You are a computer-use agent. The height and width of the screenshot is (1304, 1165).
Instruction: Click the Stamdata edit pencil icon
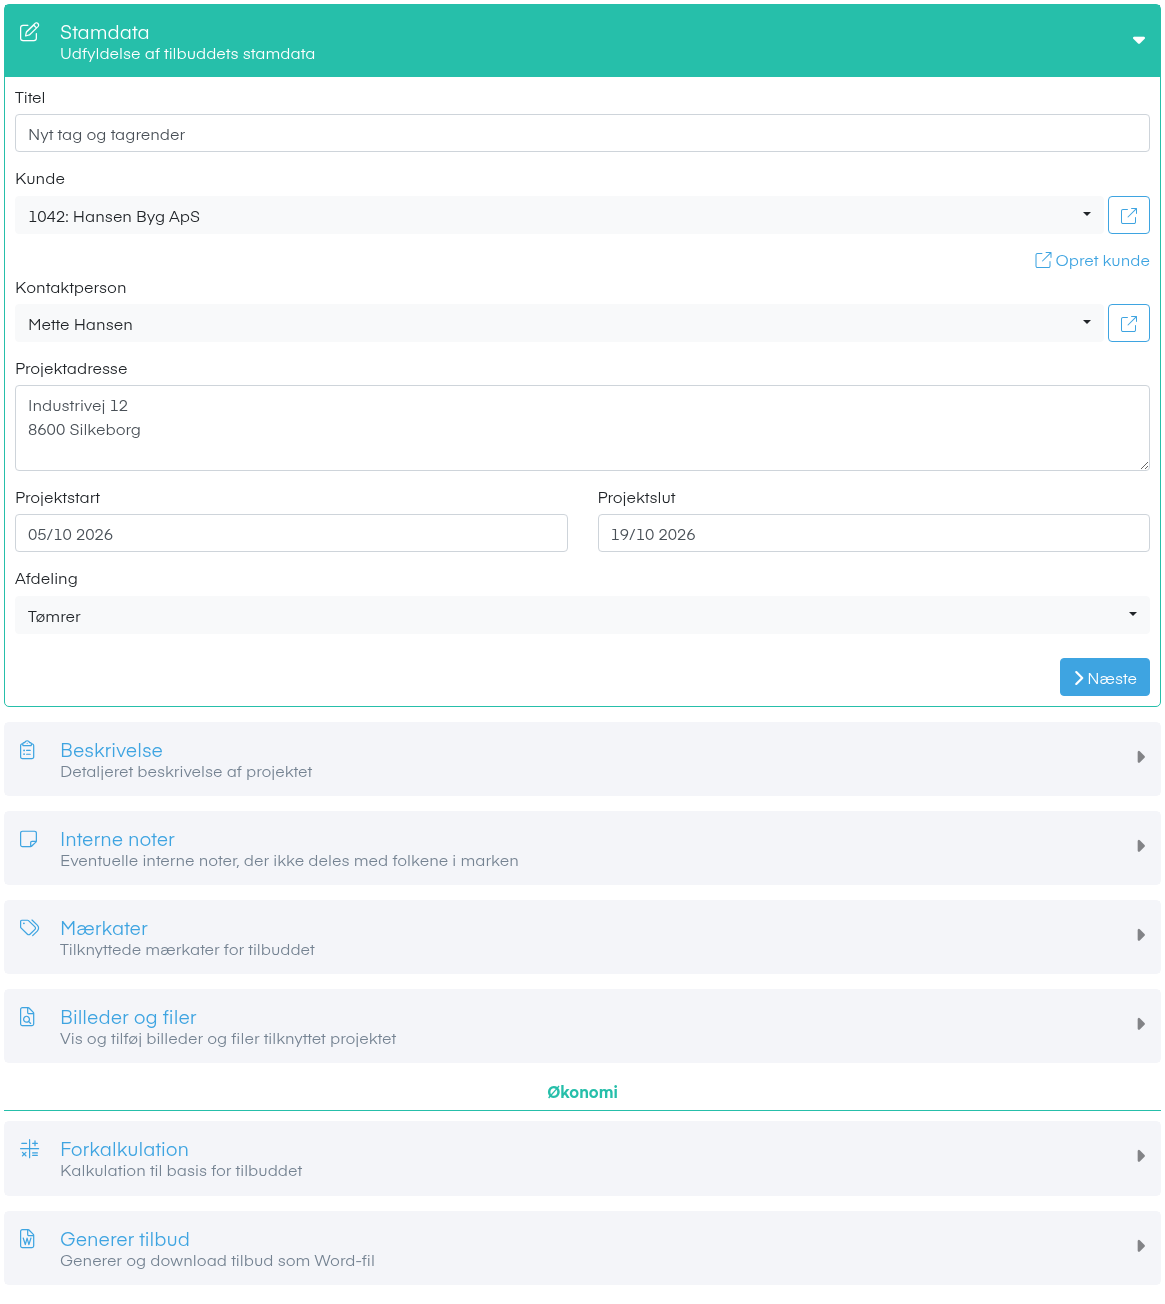30,32
